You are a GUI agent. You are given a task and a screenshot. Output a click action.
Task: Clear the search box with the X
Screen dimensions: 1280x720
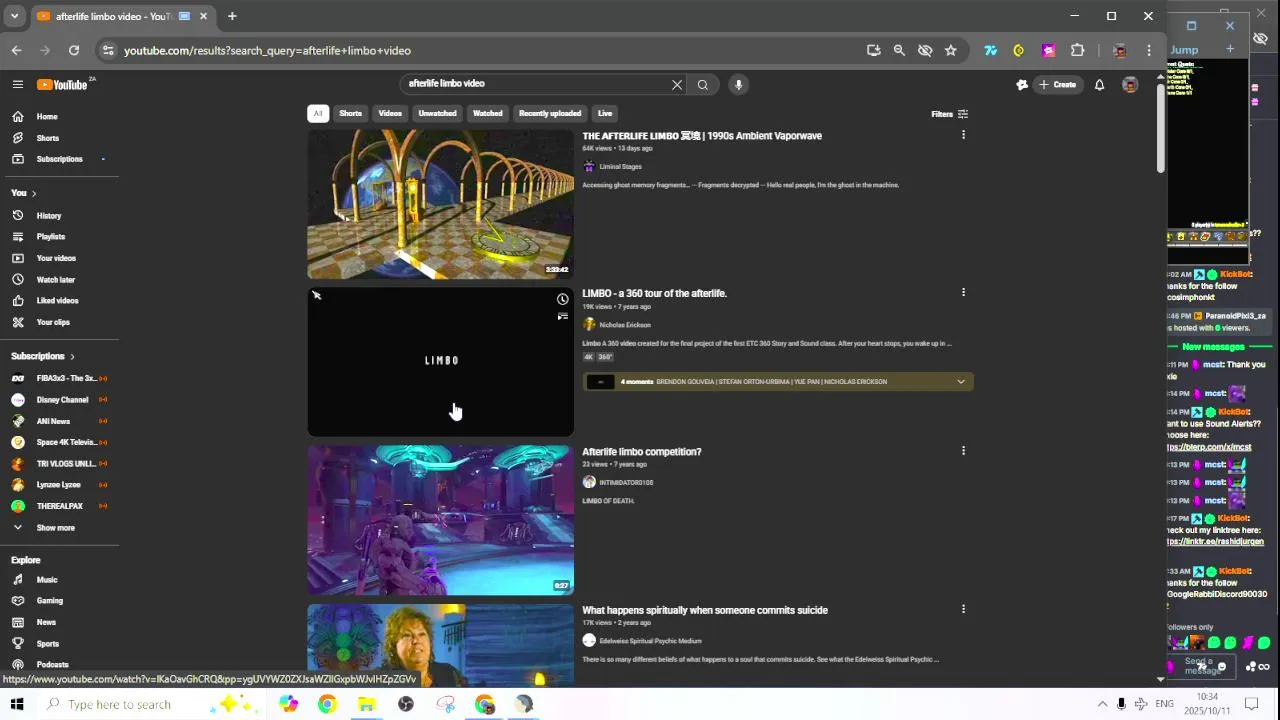pyautogui.click(x=677, y=85)
